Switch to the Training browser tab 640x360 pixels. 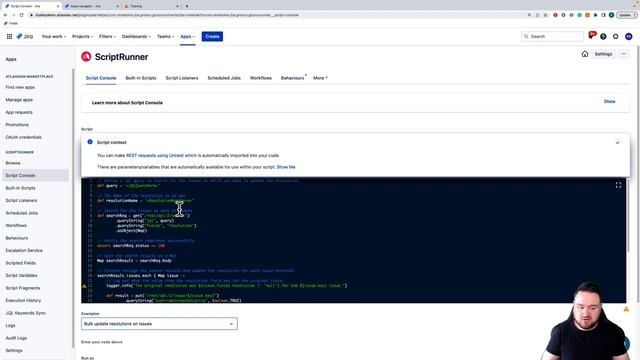(x=151, y=6)
